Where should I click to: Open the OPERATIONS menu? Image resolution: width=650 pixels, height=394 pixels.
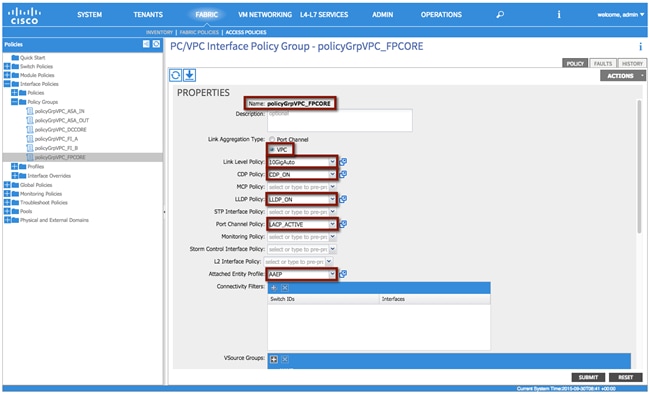[x=441, y=15]
